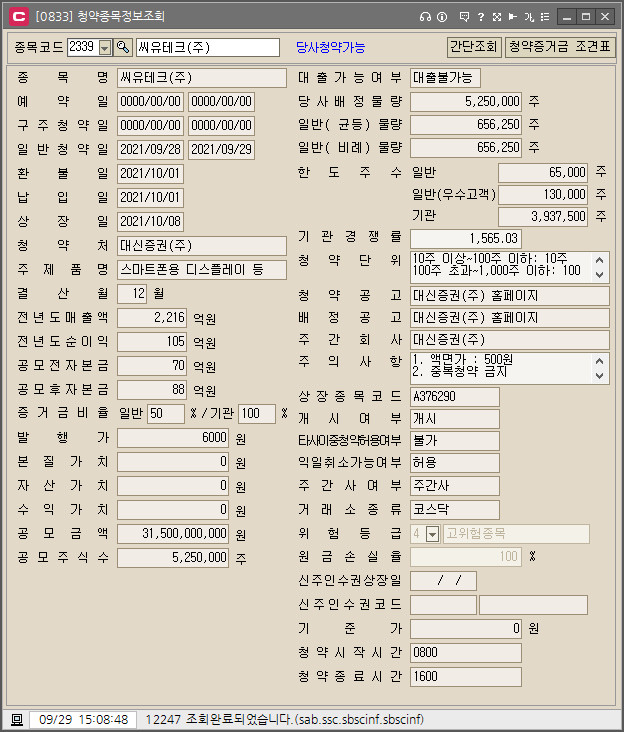Click the 일반청약일 end date 2021/09/29

[x=221, y=150]
